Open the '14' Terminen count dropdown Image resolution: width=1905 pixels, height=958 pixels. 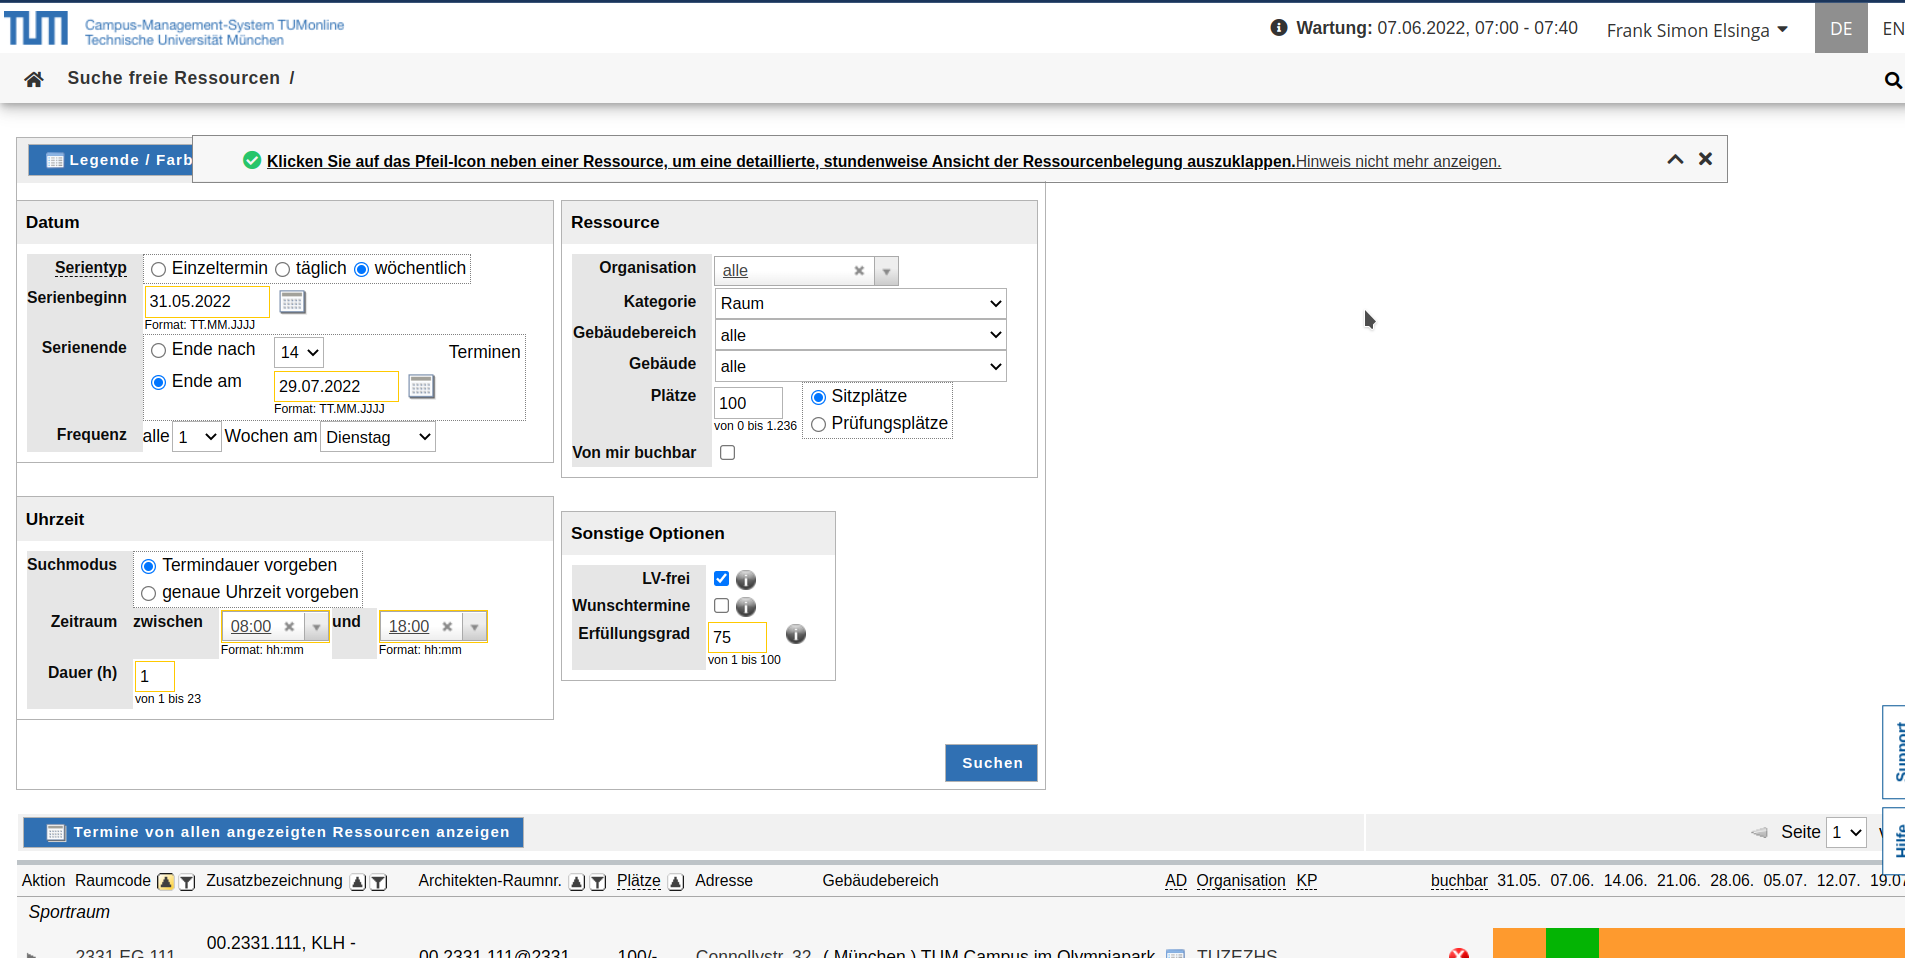[298, 352]
